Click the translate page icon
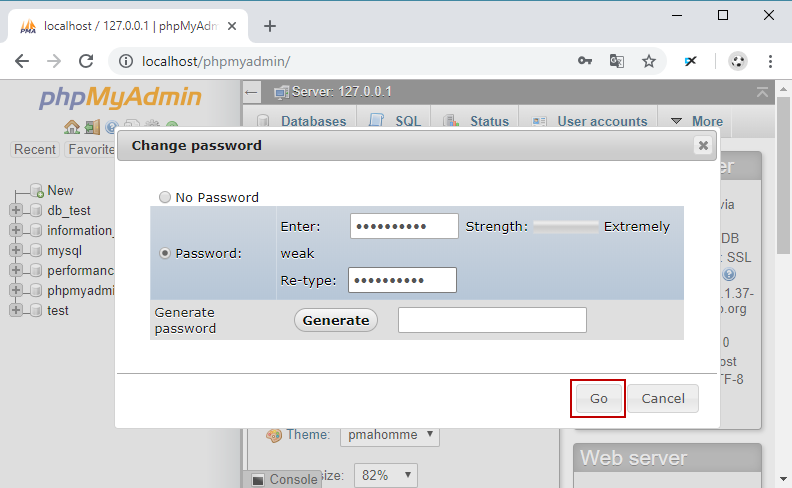This screenshot has height=488, width=792. click(616, 61)
